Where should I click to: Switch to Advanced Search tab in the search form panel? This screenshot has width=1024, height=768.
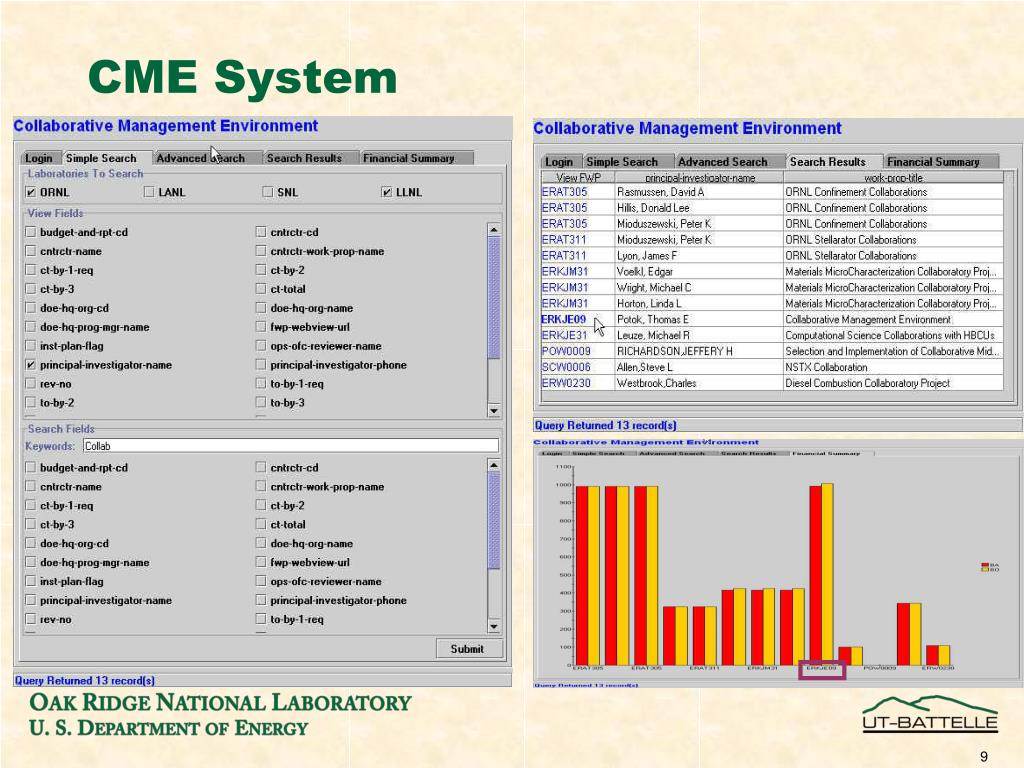(200, 158)
